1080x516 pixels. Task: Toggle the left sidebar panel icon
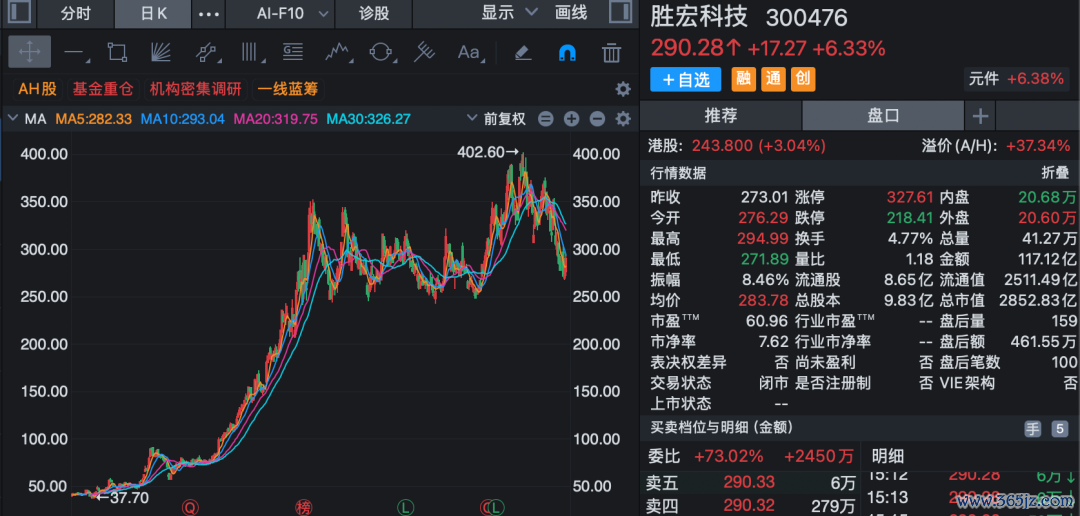tap(19, 12)
